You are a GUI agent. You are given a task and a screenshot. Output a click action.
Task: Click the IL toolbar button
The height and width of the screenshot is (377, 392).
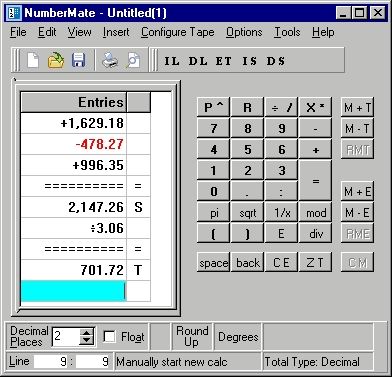172,61
